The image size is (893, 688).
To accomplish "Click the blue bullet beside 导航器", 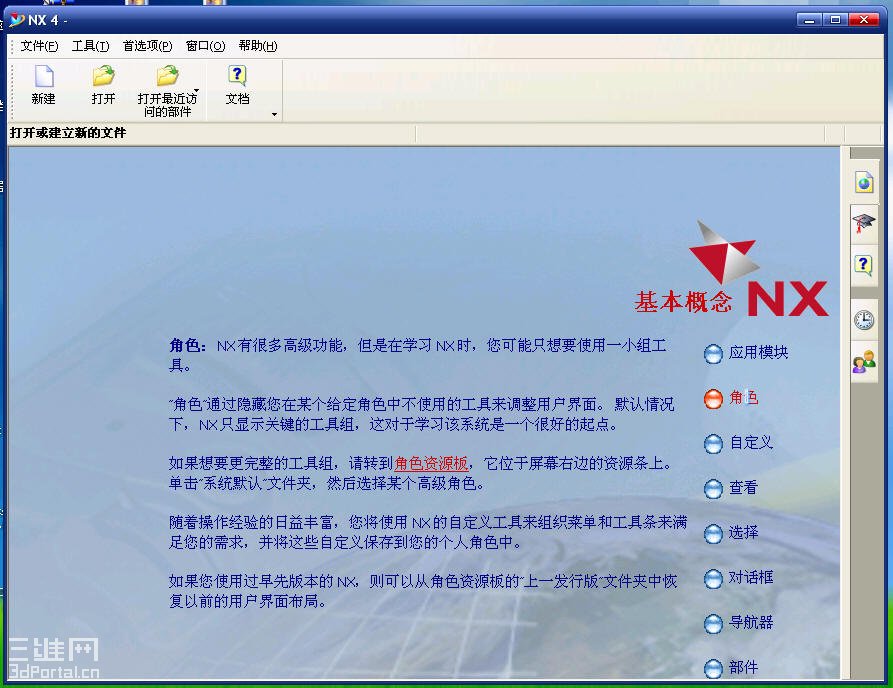I will [x=713, y=624].
